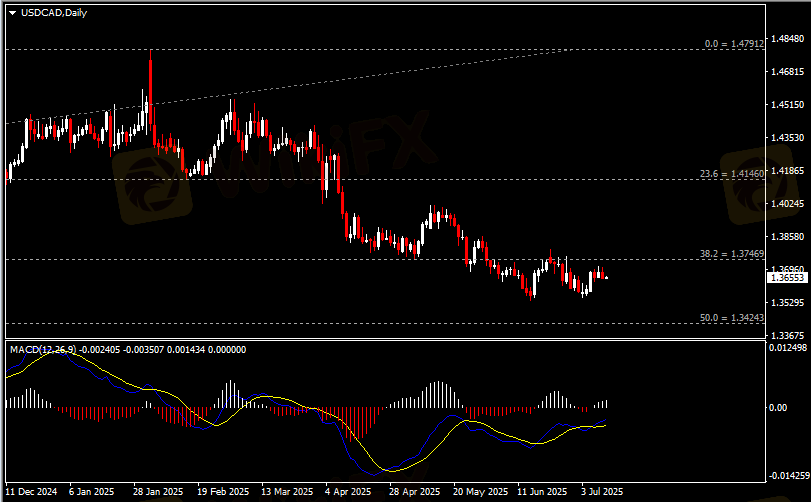Select the 23.6 = 1.41460 Fibonacci label
Image resolution: width=811 pixels, height=502 pixels.
pyautogui.click(x=732, y=174)
